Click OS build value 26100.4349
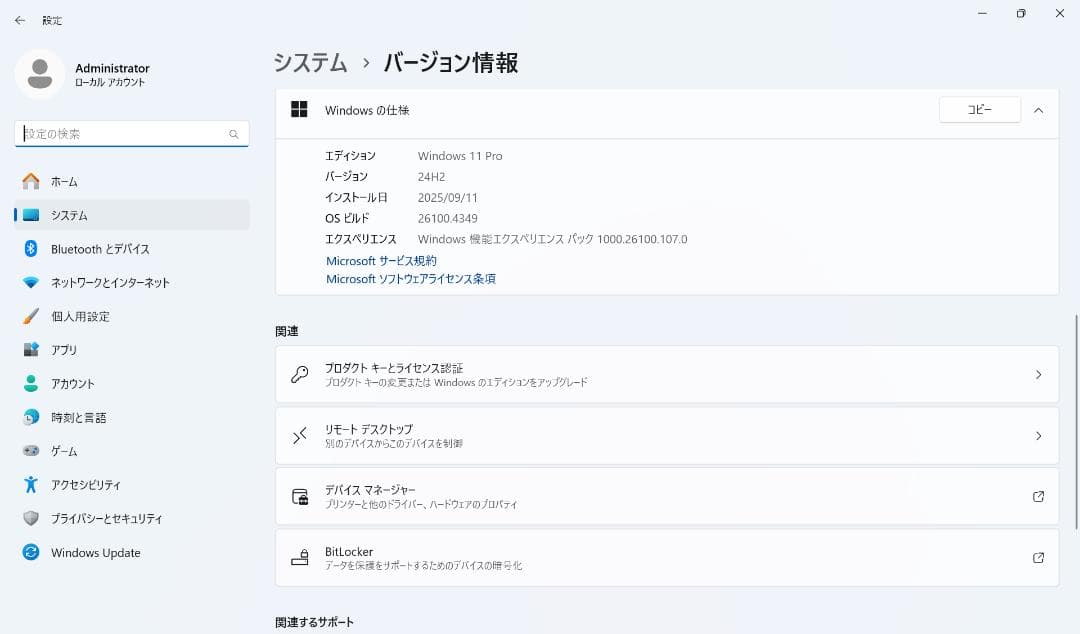 [448, 218]
